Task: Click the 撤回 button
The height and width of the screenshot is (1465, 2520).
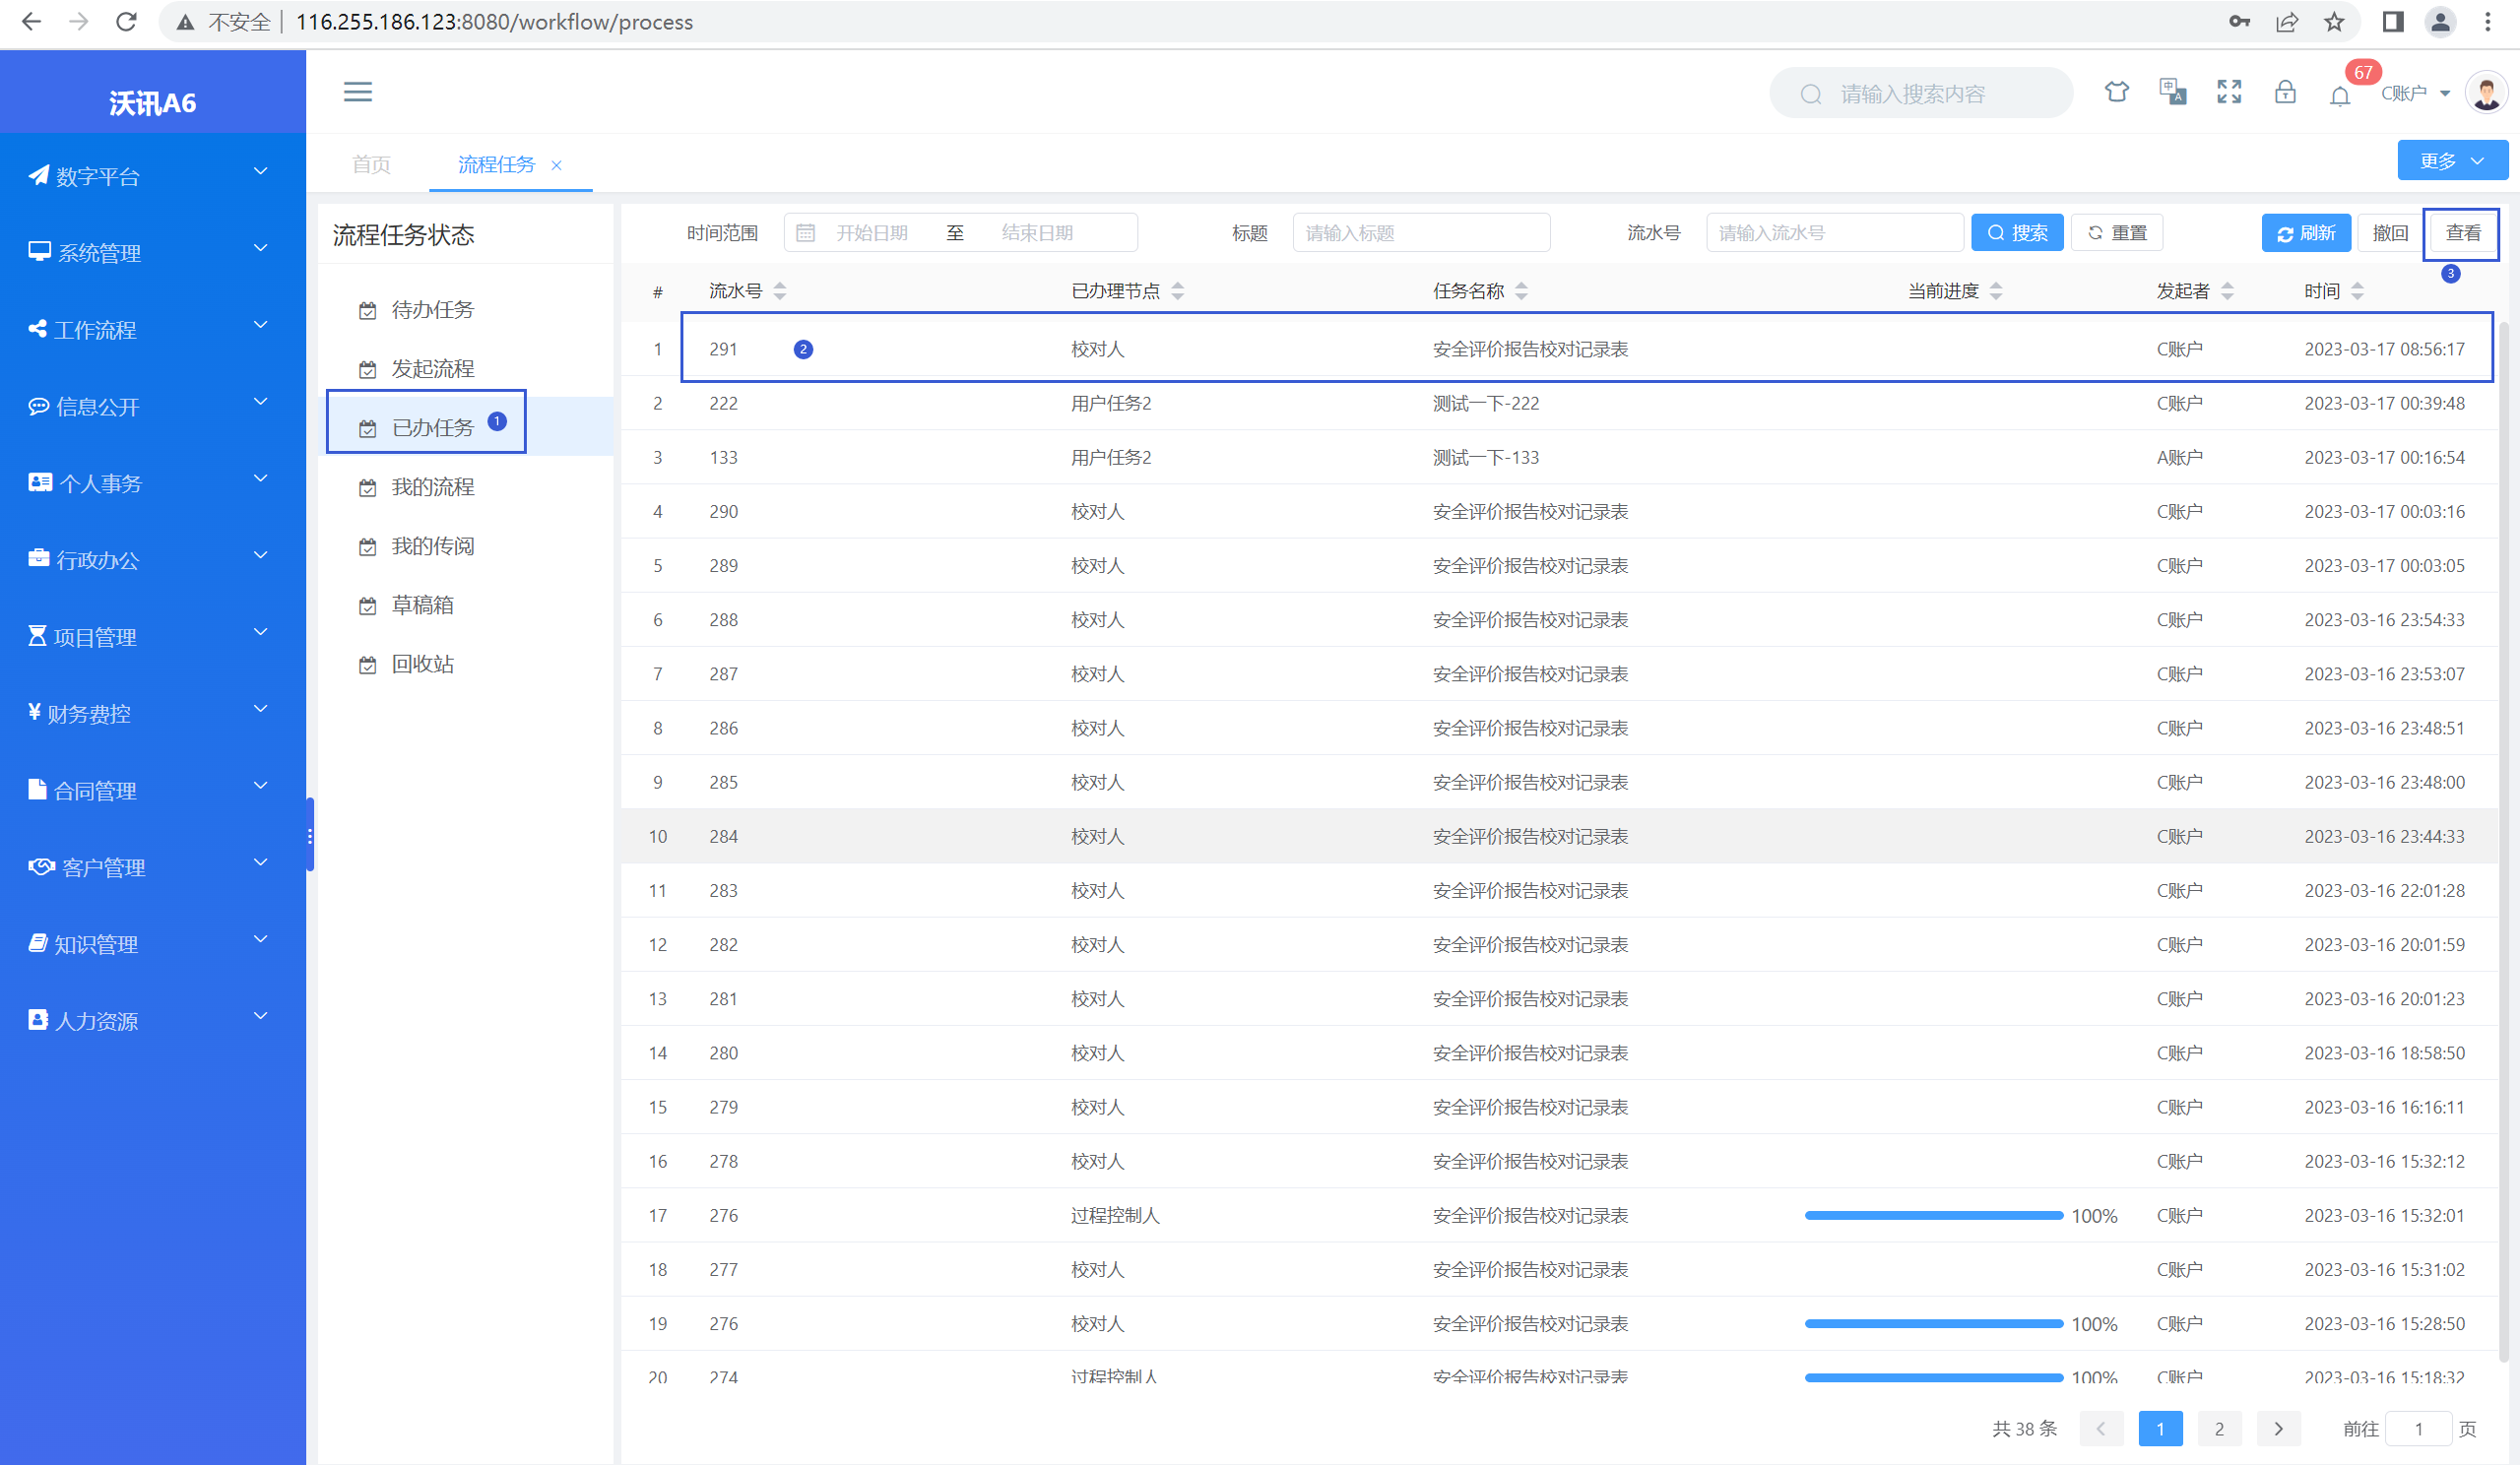Action: [2390, 233]
